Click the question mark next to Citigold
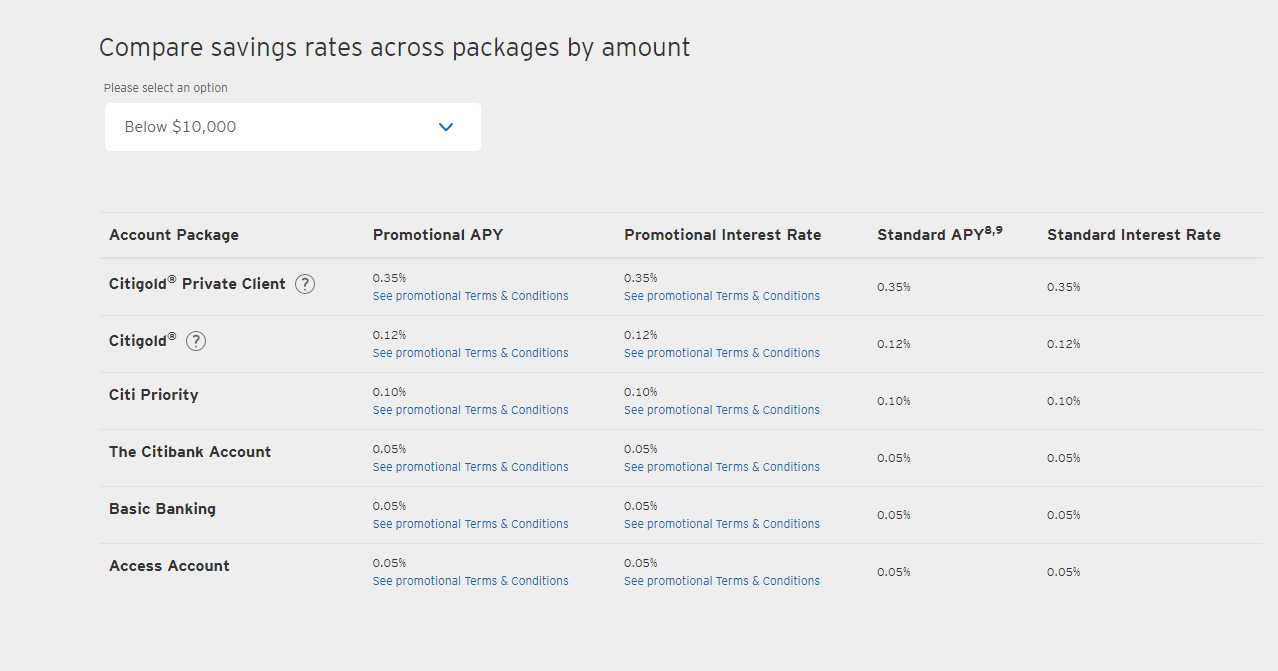Image resolution: width=1278 pixels, height=671 pixels. (196, 341)
